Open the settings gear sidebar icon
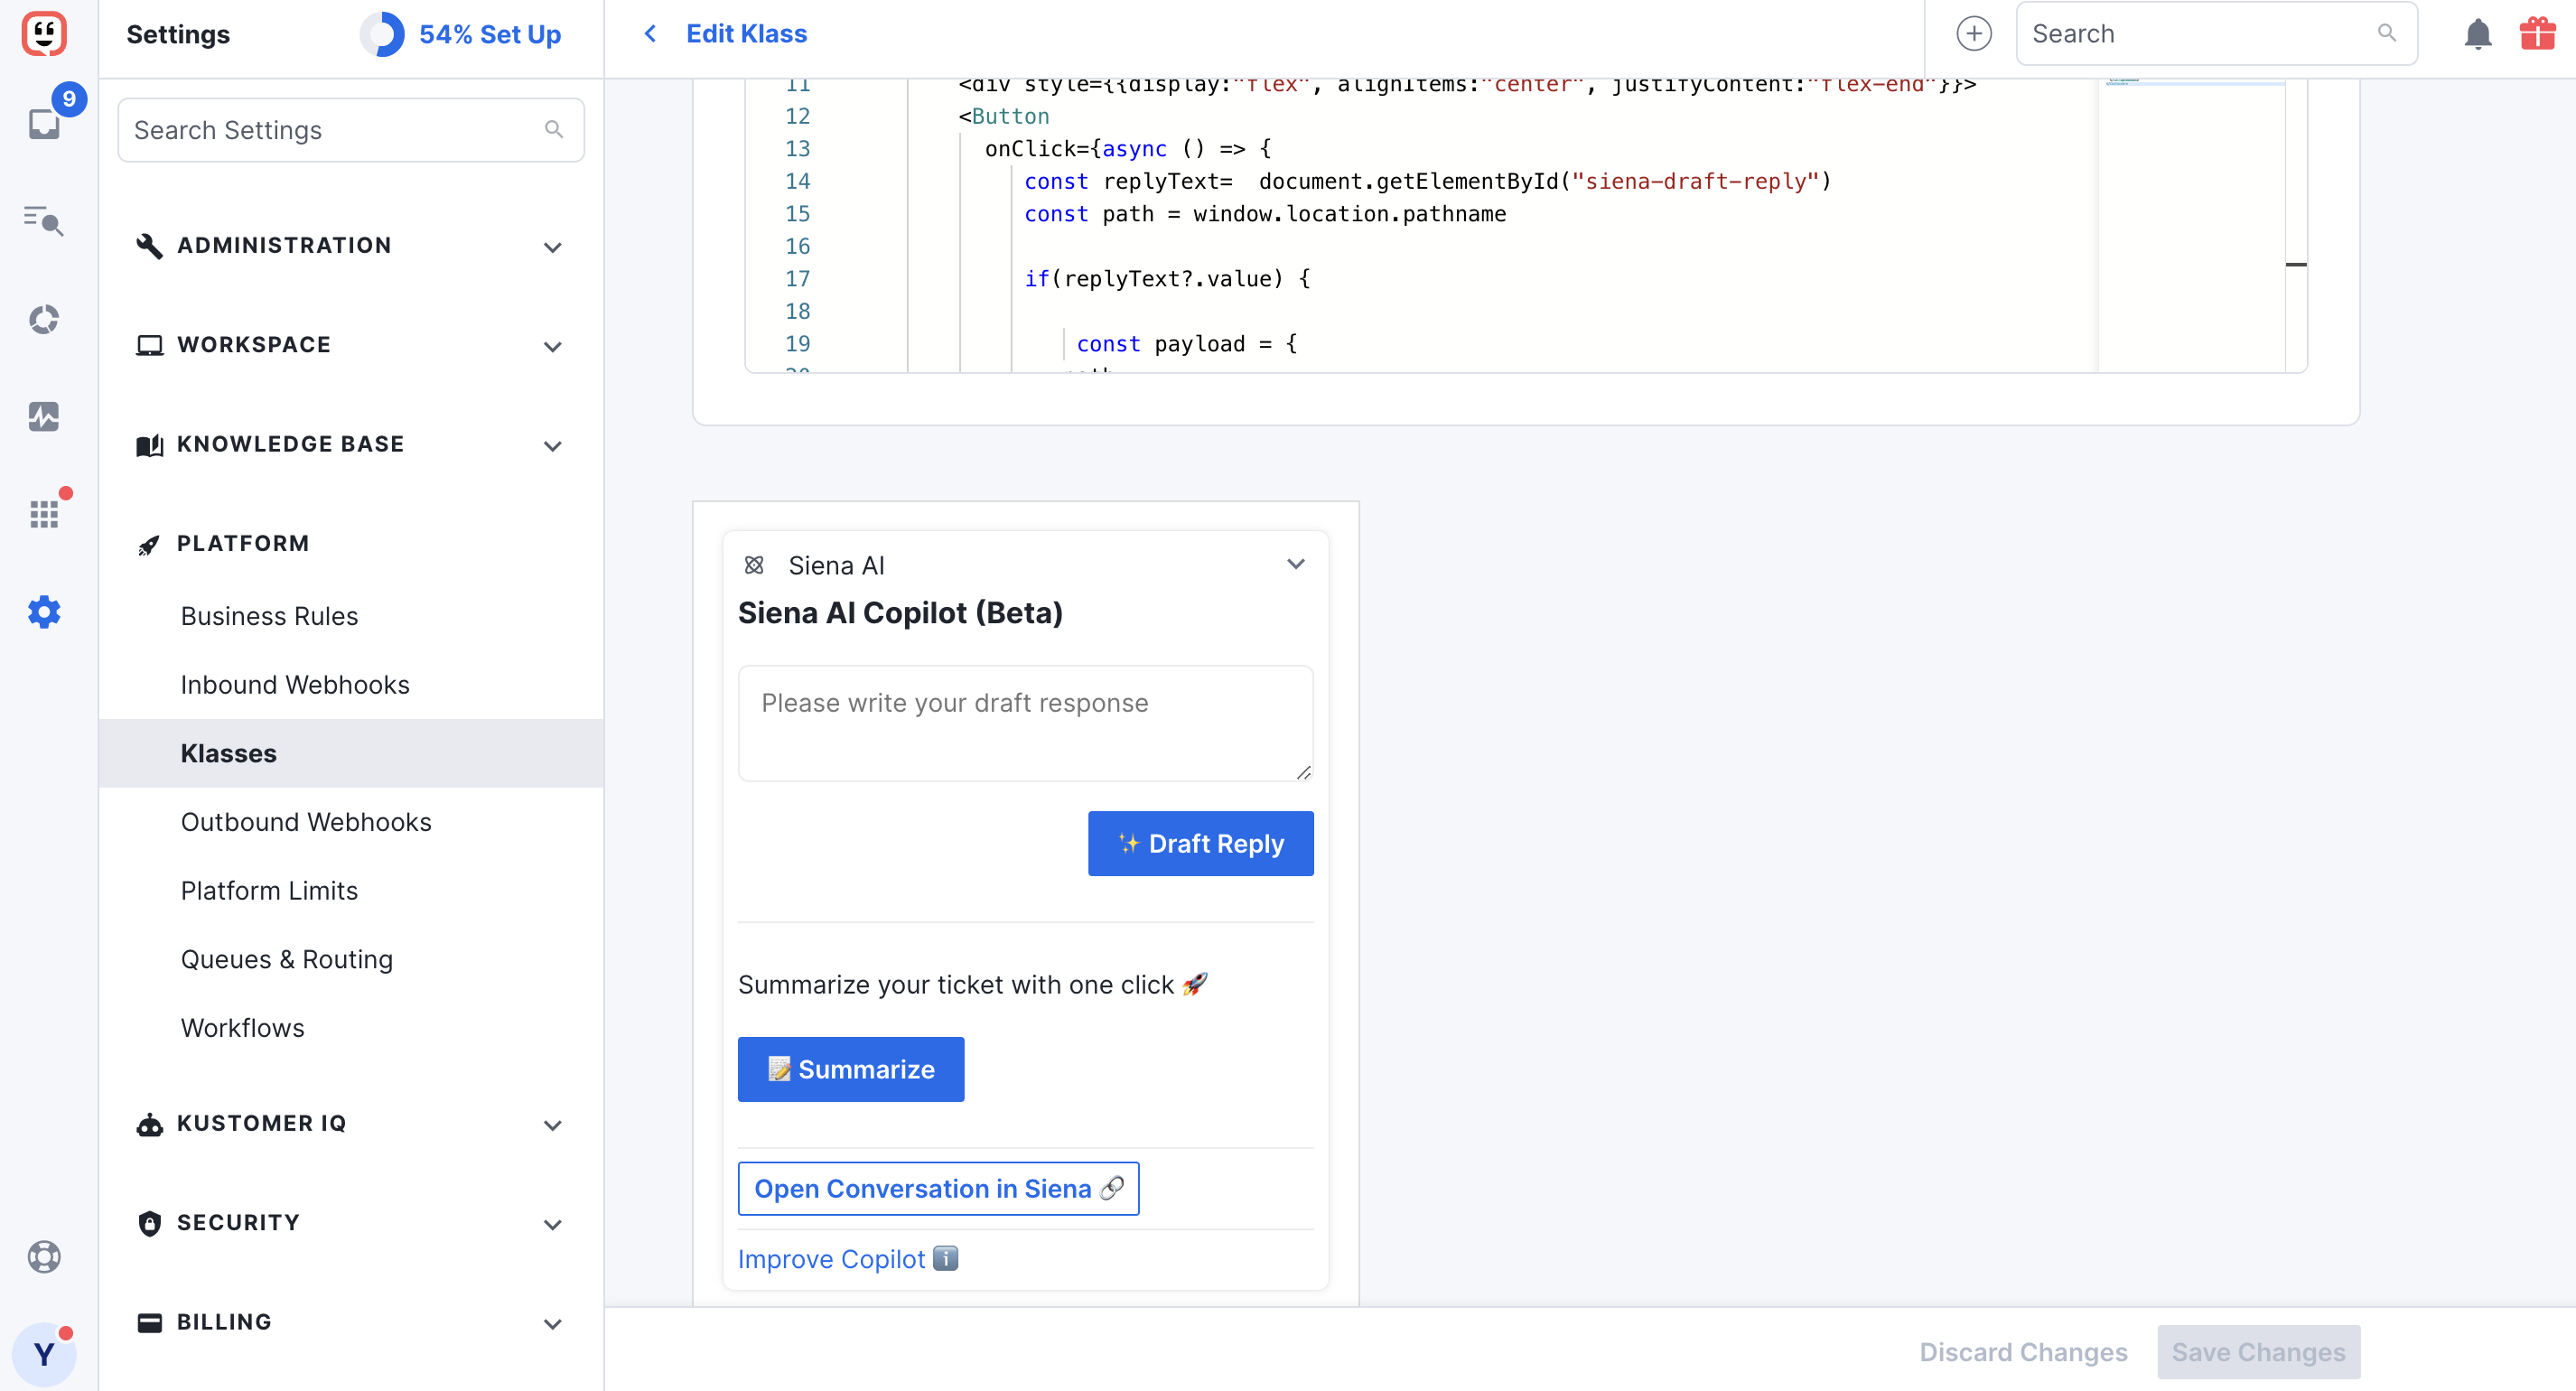Screen dimensions: 2576x1391 click(x=44, y=612)
